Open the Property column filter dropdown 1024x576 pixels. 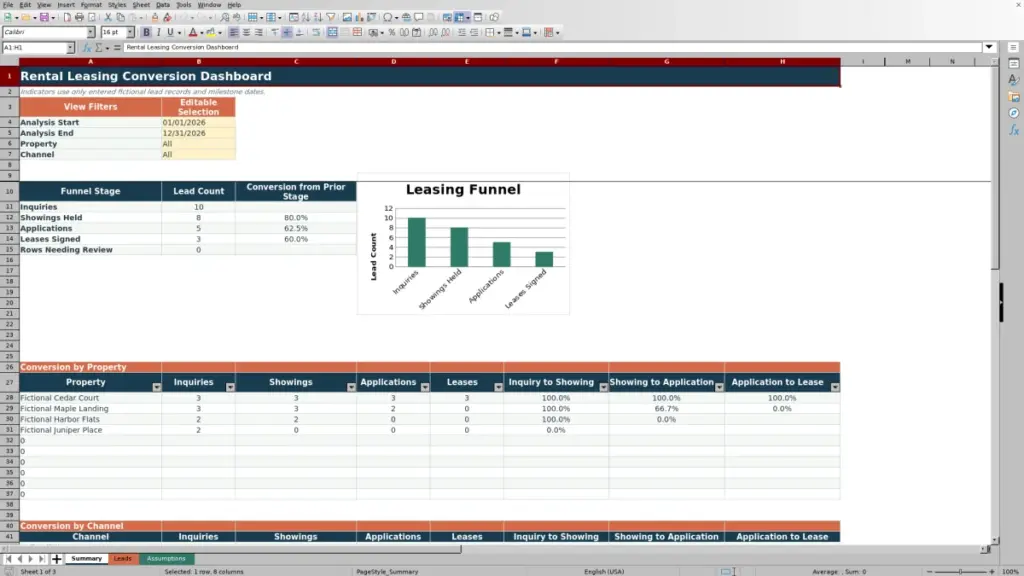click(x=157, y=387)
